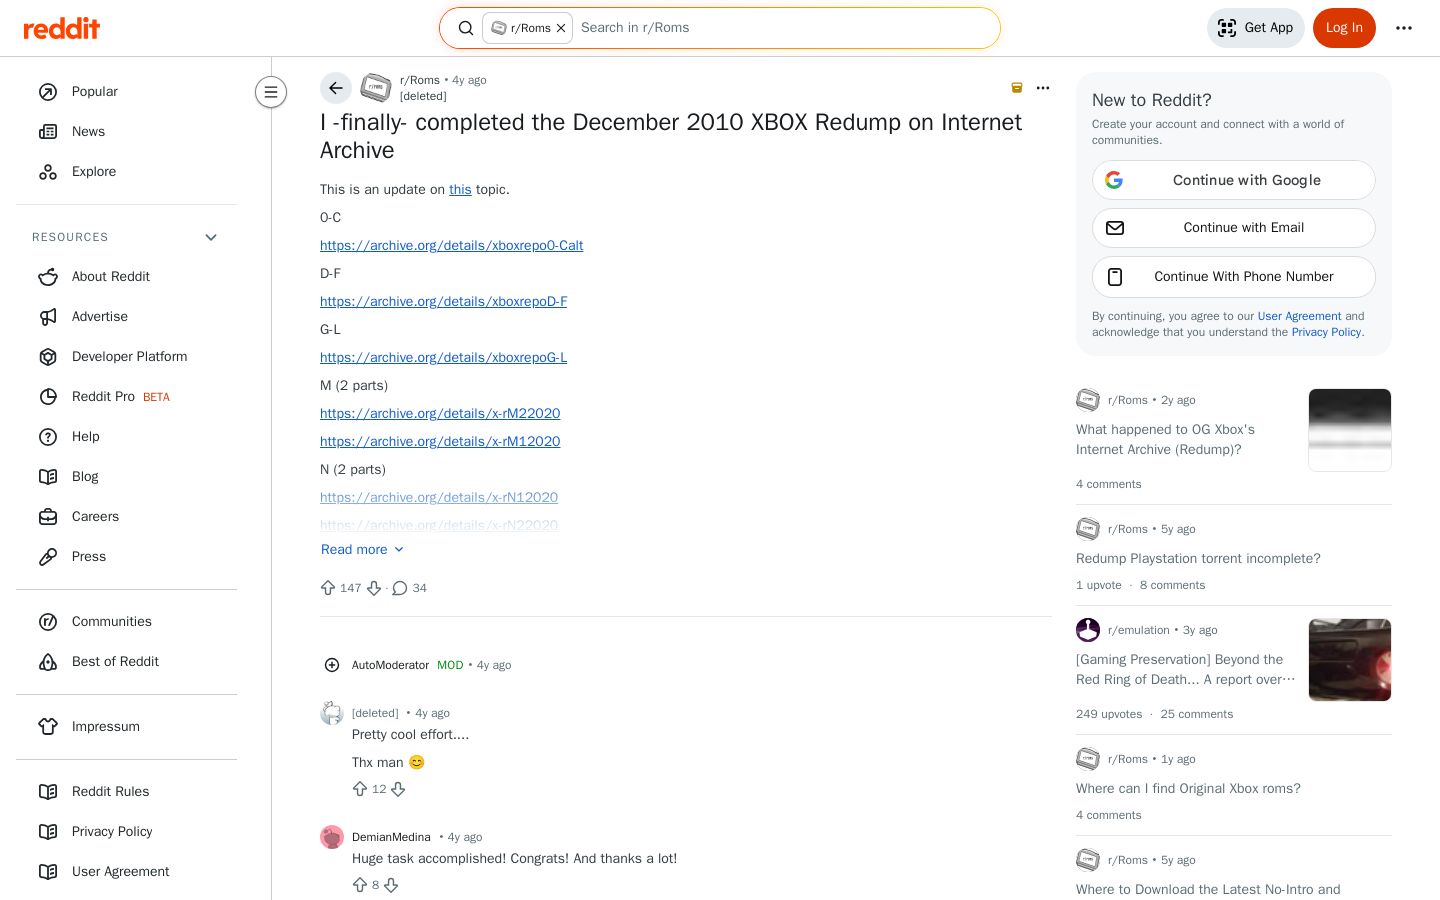Open Explore from the sidebar
The height and width of the screenshot is (900, 1440).
(126, 172)
